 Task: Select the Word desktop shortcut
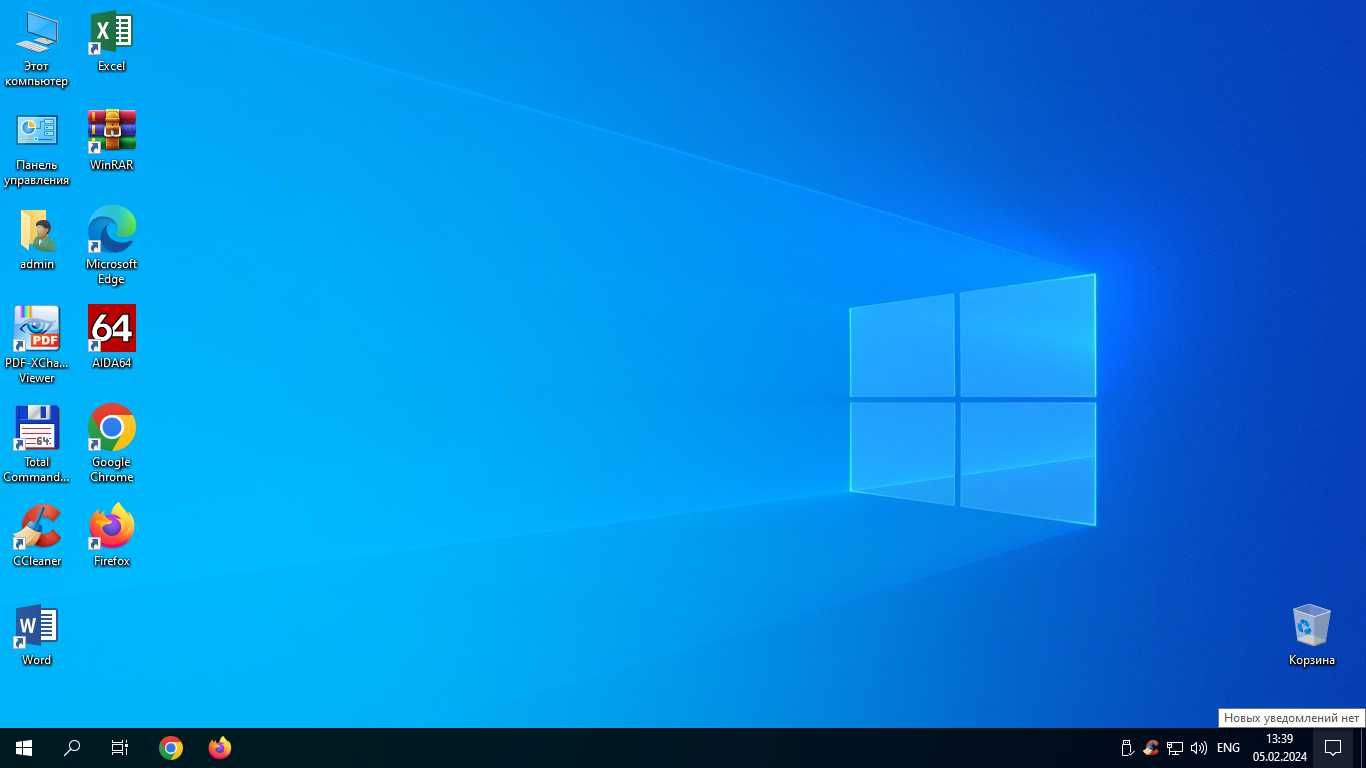(x=37, y=635)
